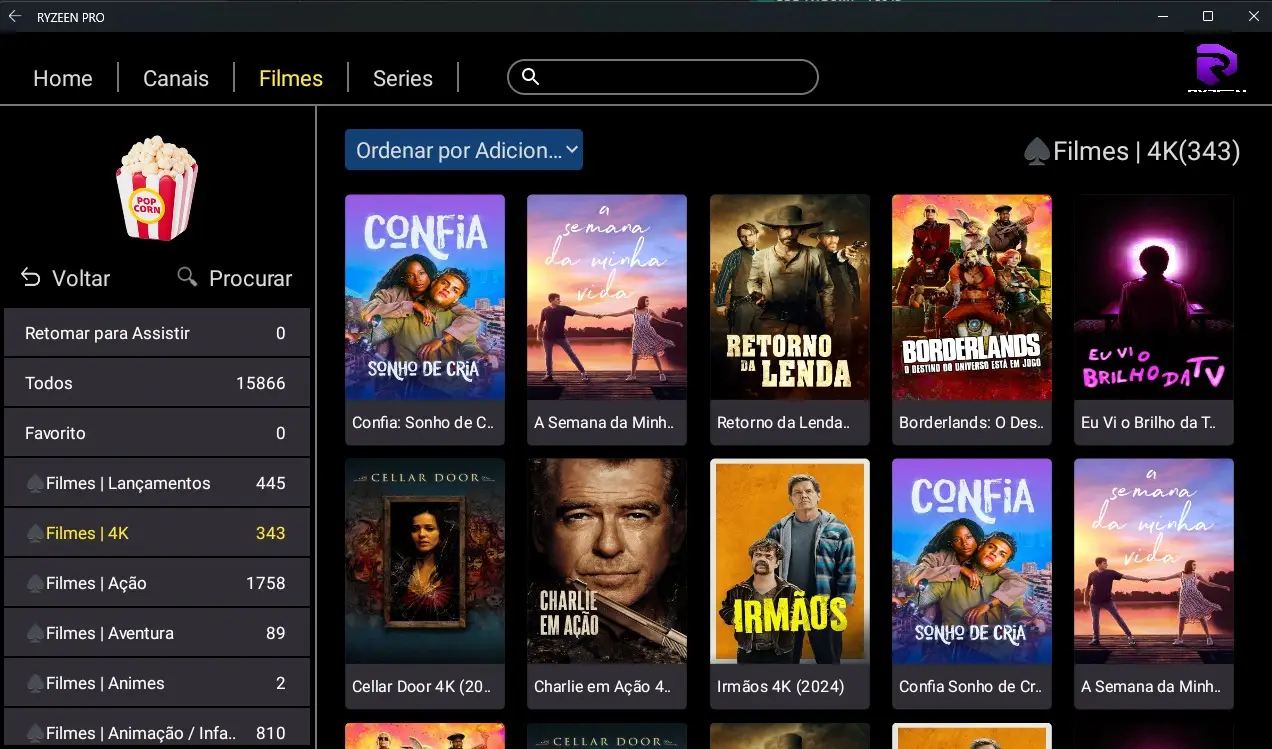Open the Ordenar por Adicion dropdown
Screen dimensions: 1272x749
coord(464,150)
